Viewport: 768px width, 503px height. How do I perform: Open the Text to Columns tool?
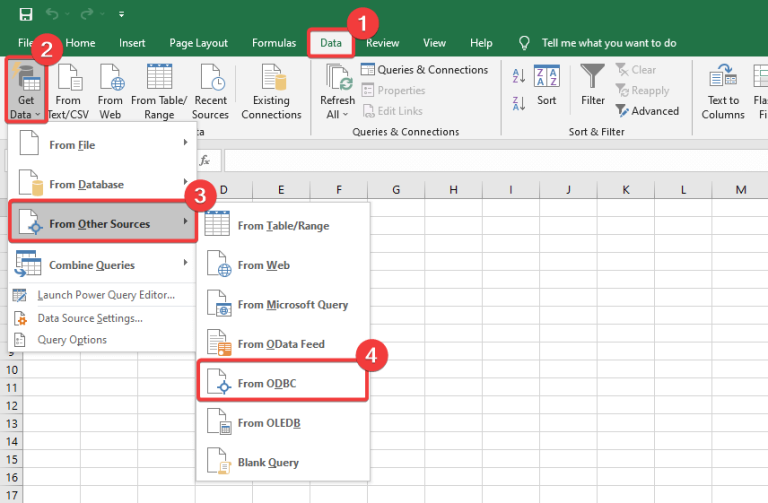coord(723,79)
